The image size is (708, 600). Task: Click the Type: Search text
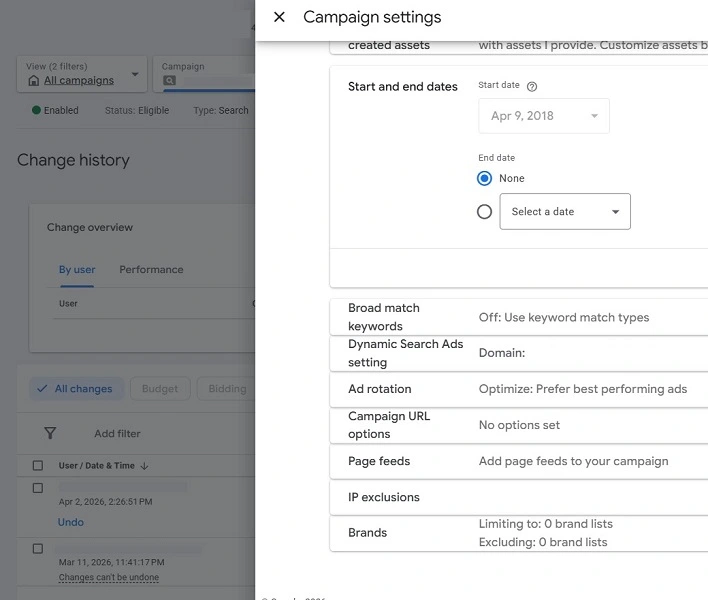(x=221, y=110)
